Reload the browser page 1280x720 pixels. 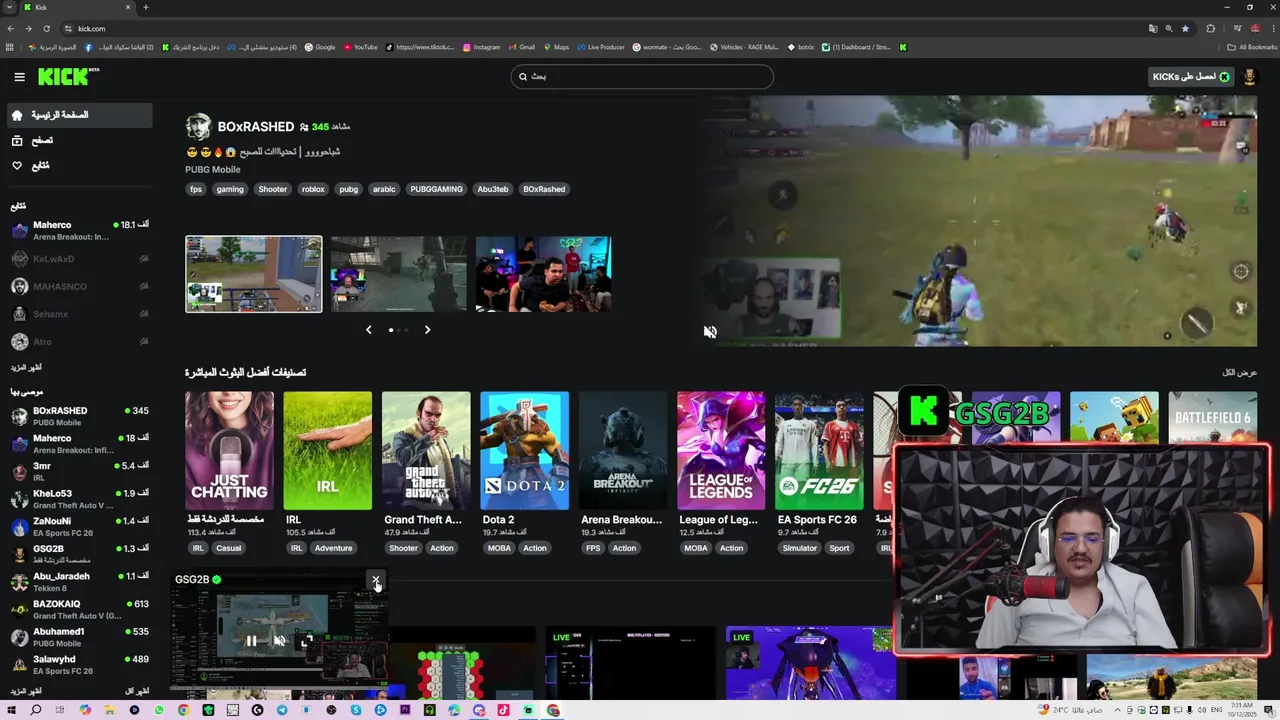coord(46,28)
